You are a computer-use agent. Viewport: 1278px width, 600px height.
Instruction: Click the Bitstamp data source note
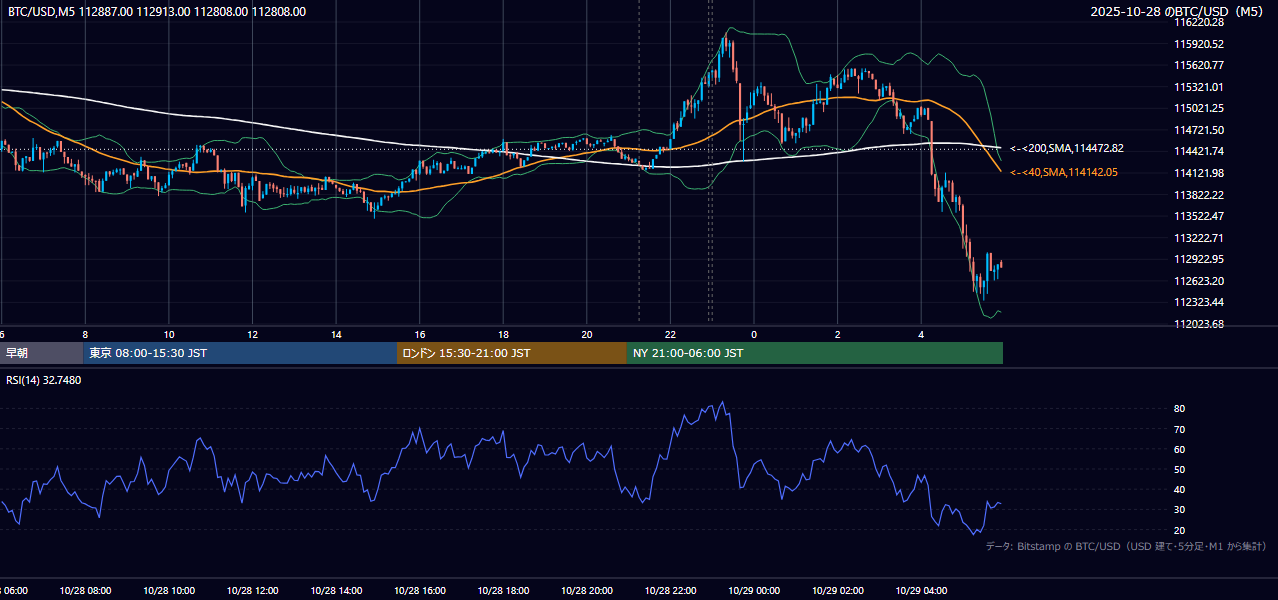(1126, 546)
